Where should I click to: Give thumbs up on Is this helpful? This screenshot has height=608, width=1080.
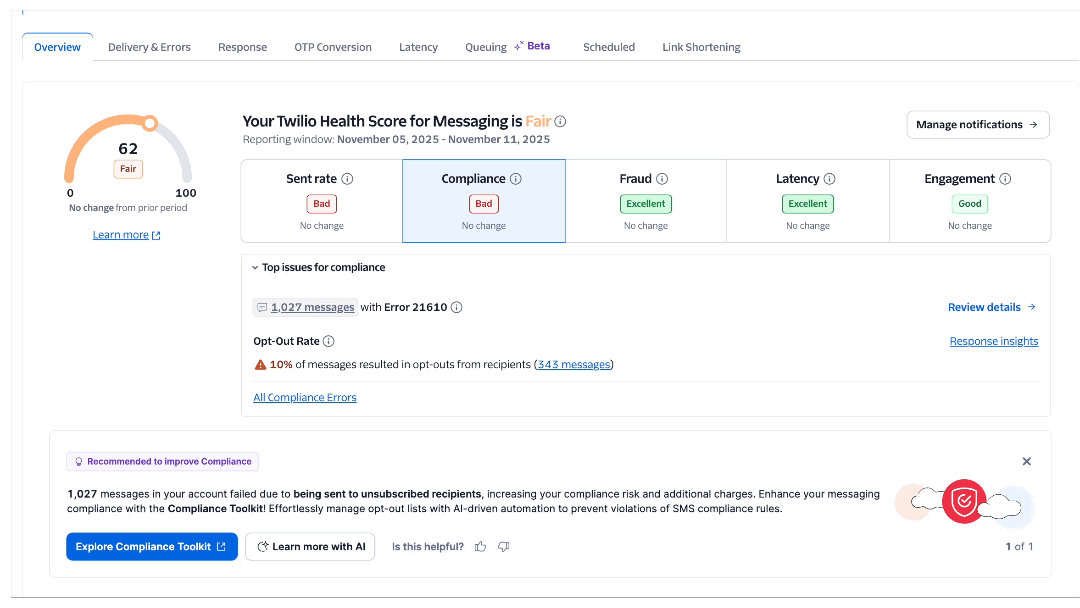point(480,546)
